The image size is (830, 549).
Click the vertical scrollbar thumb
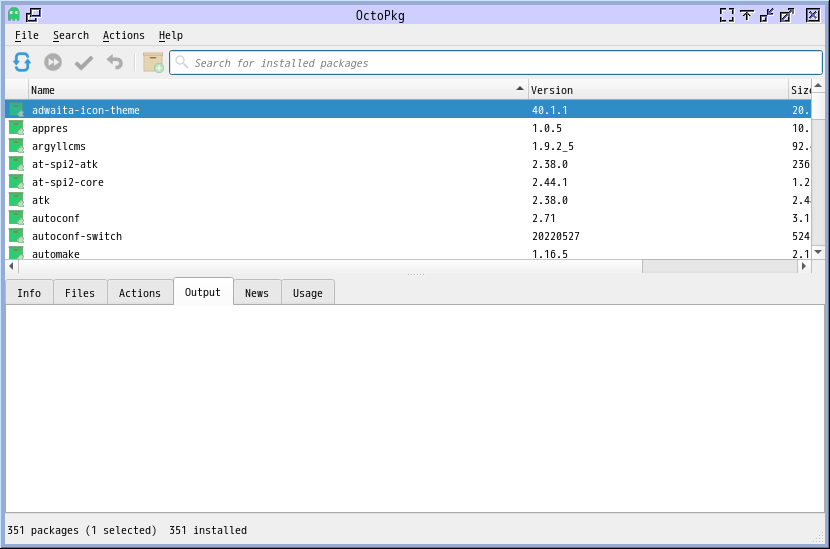pyautogui.click(x=818, y=105)
